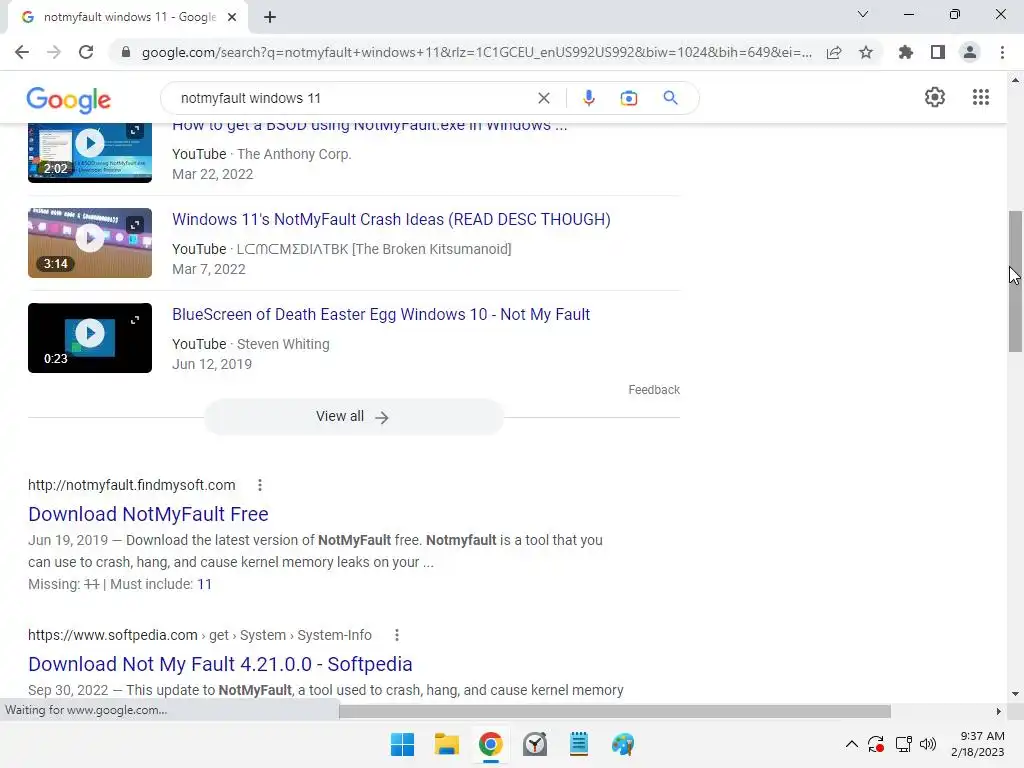Toggle the Chrome side panel
This screenshot has width=1024, height=768.
click(938, 52)
